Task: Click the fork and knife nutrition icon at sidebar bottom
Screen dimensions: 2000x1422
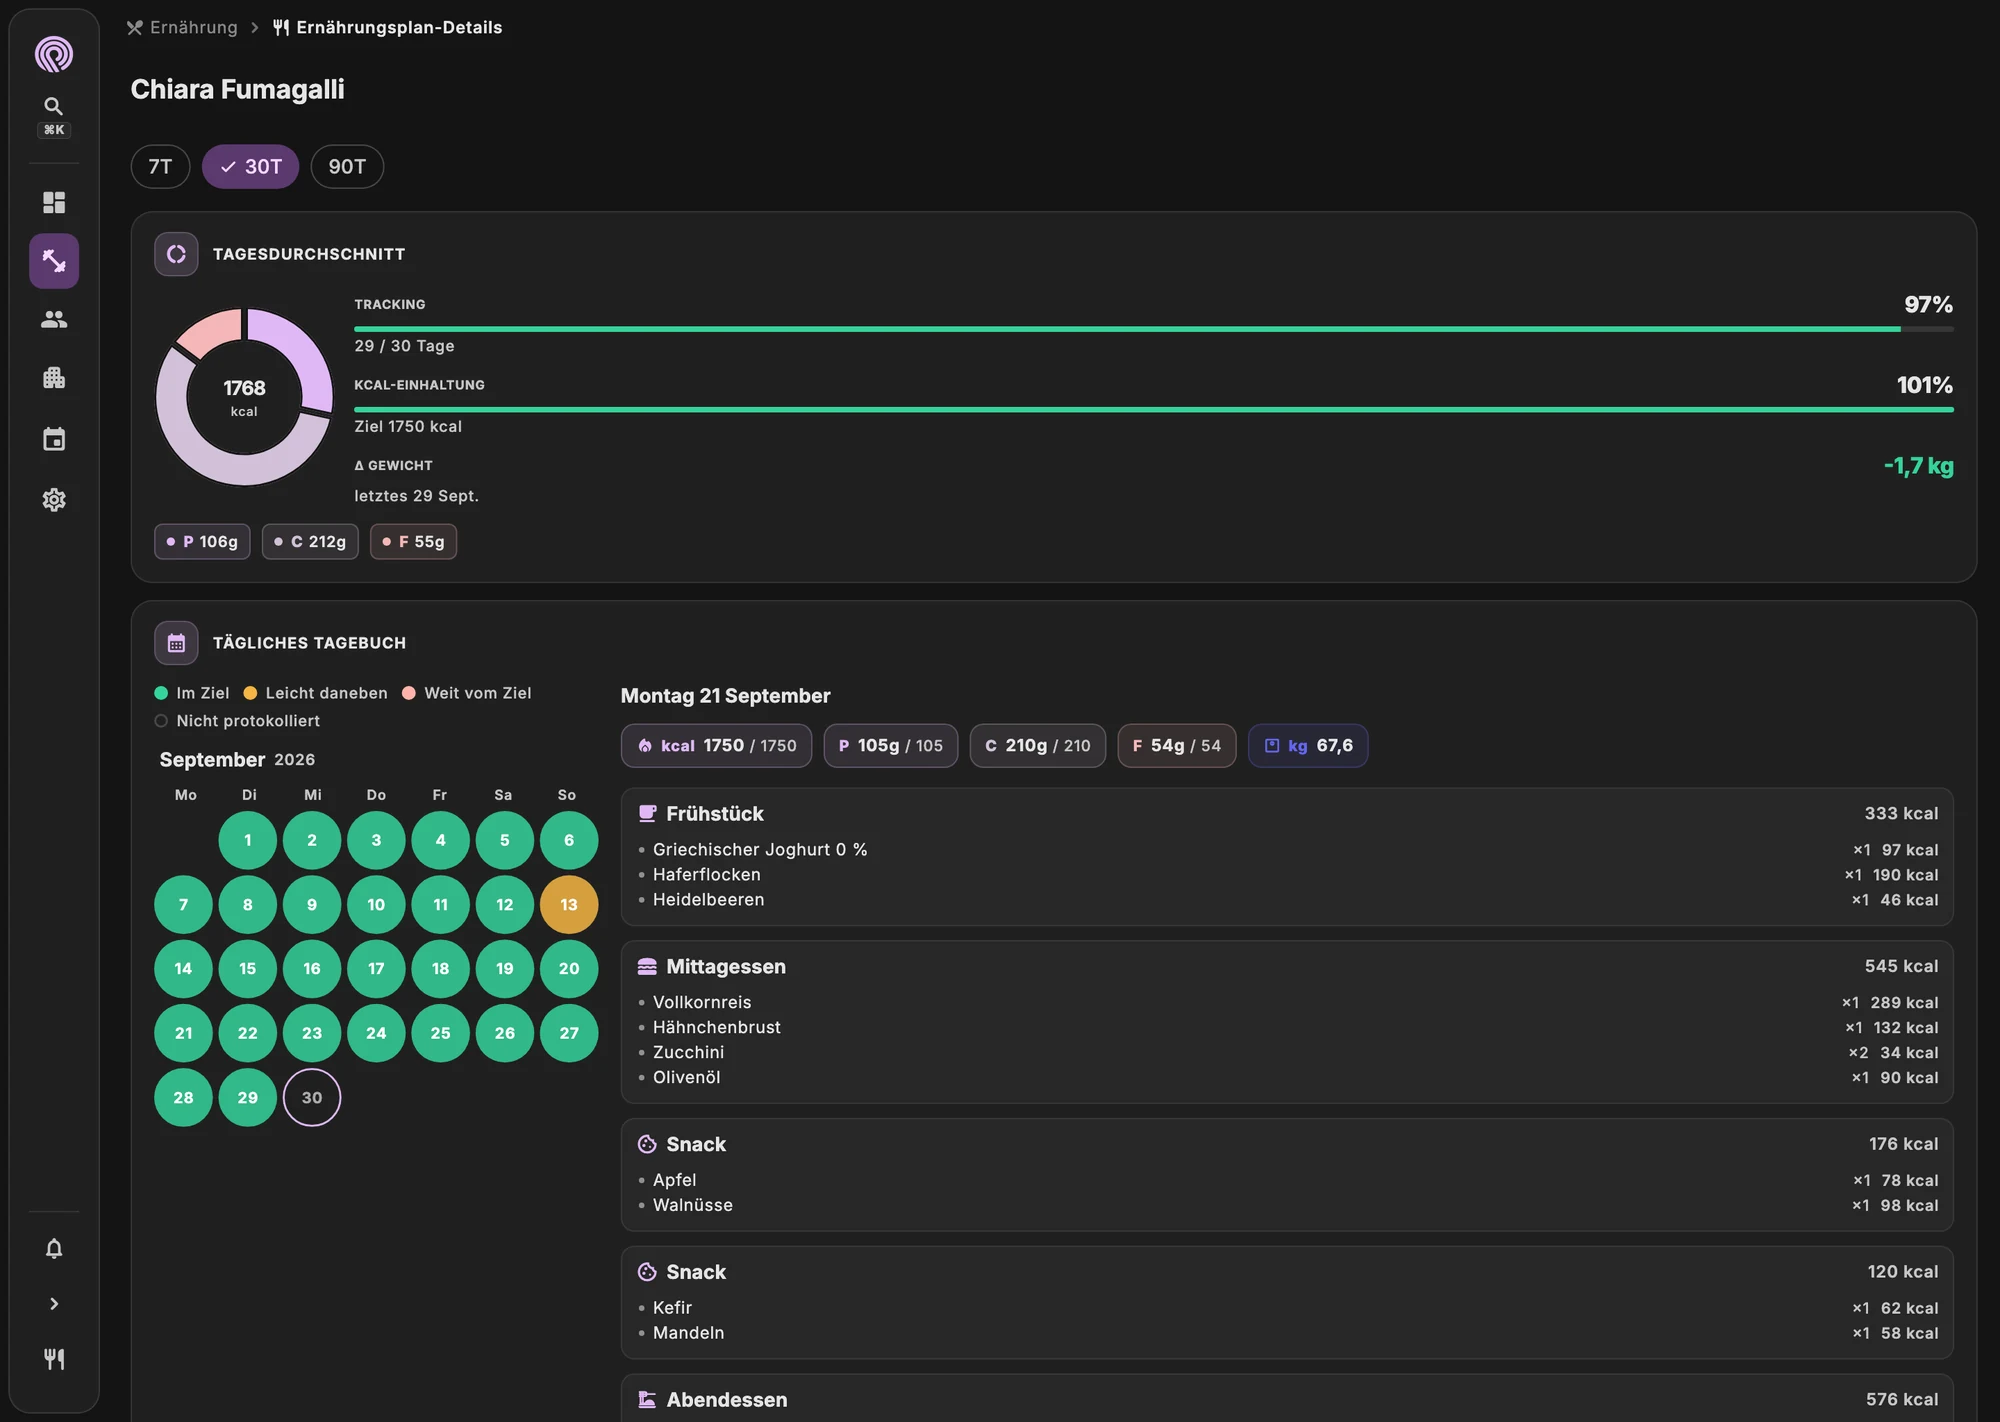Action: click(x=54, y=1359)
